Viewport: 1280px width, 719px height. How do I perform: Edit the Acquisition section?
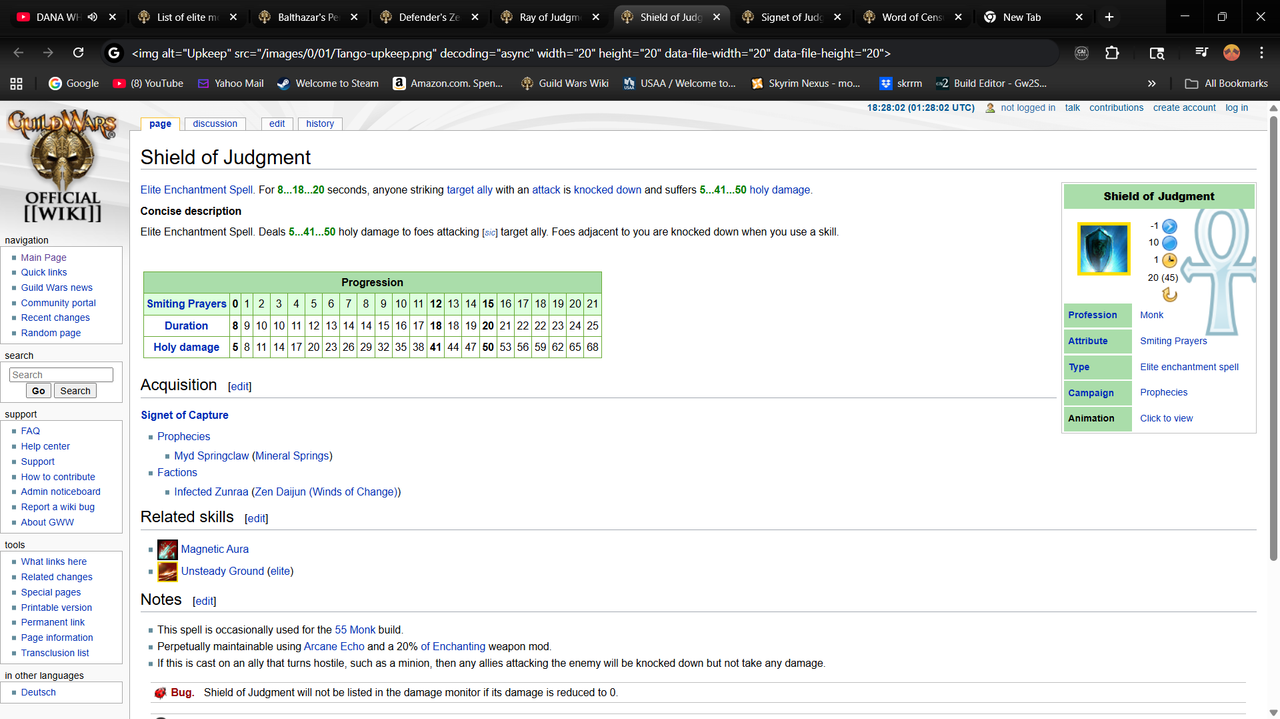(240, 386)
